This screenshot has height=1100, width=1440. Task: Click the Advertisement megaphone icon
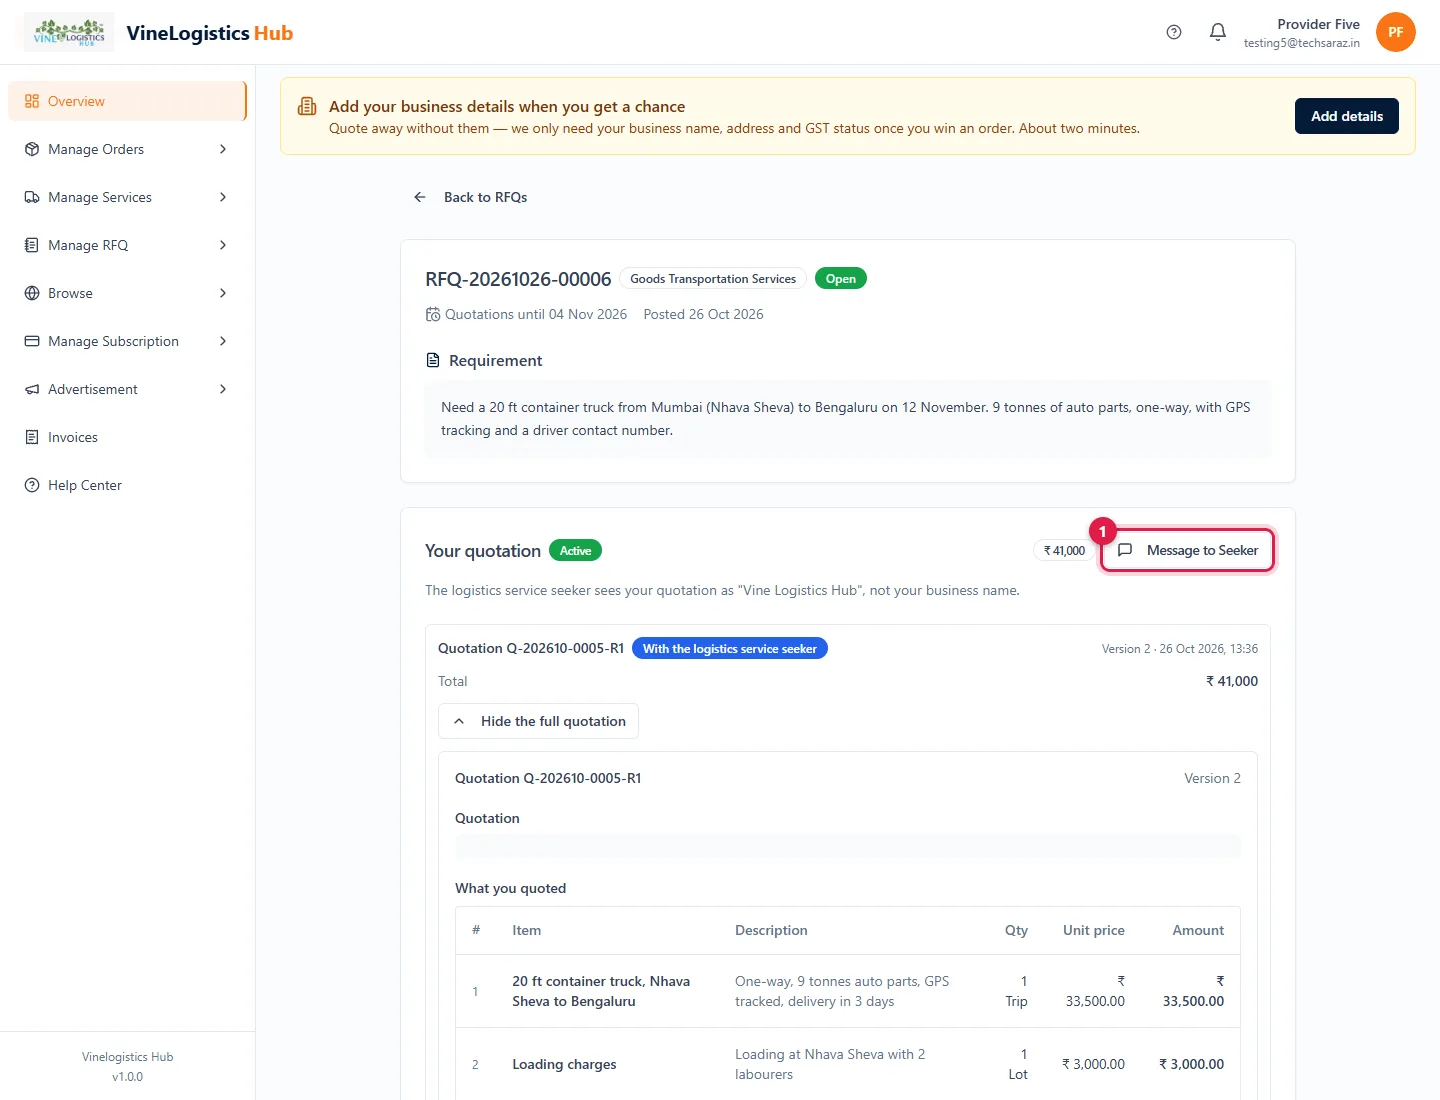32,389
